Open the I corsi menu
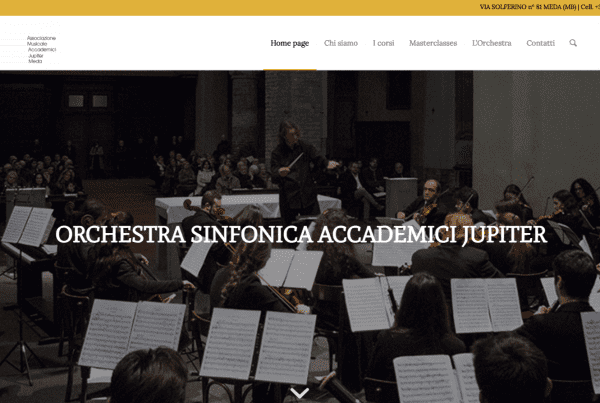Image resolution: width=600 pixels, height=403 pixels. pos(383,43)
